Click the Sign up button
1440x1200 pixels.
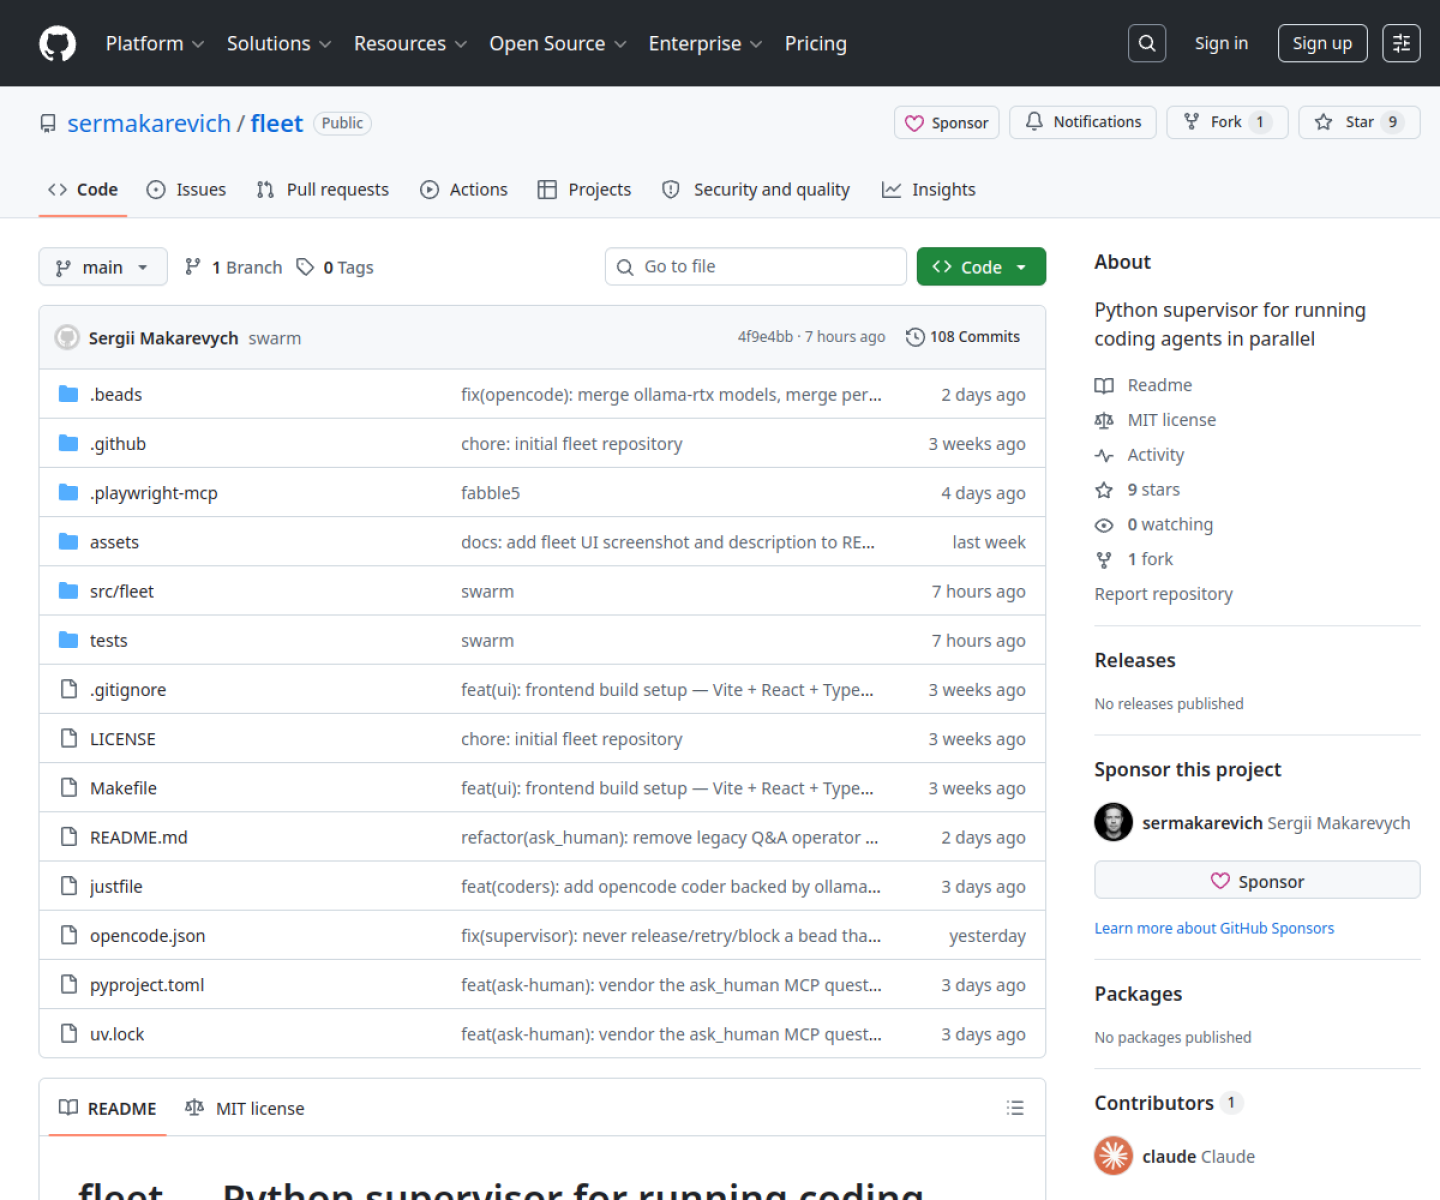1322,43
